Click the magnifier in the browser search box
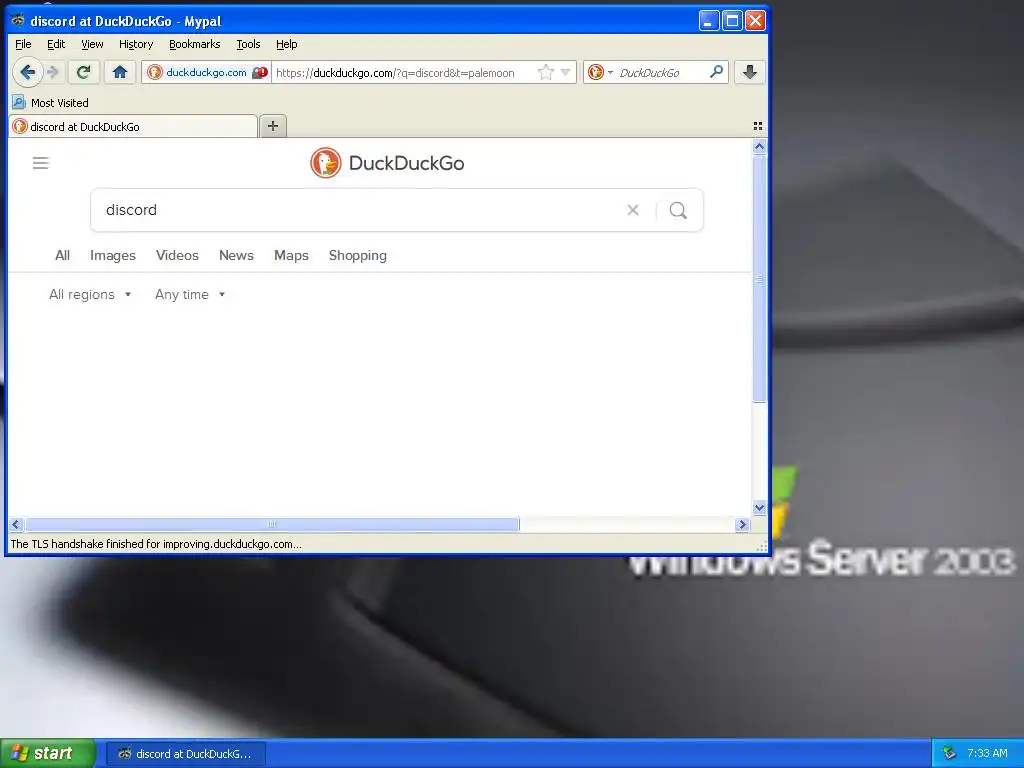Viewport: 1024px width, 768px height. pos(716,72)
